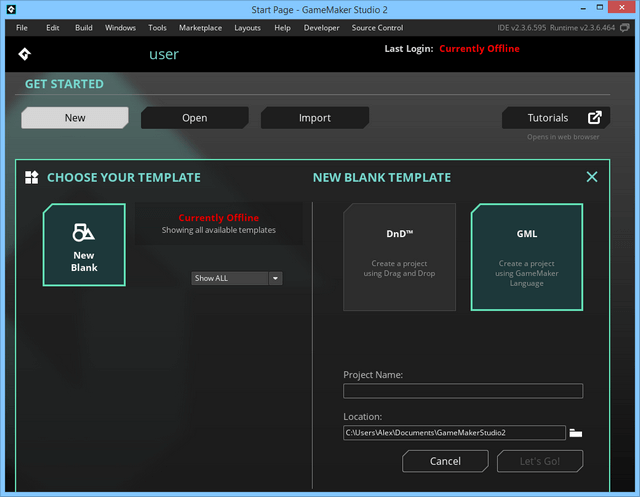Click the Project Name text field
This screenshot has width=640, height=497.
tap(463, 391)
